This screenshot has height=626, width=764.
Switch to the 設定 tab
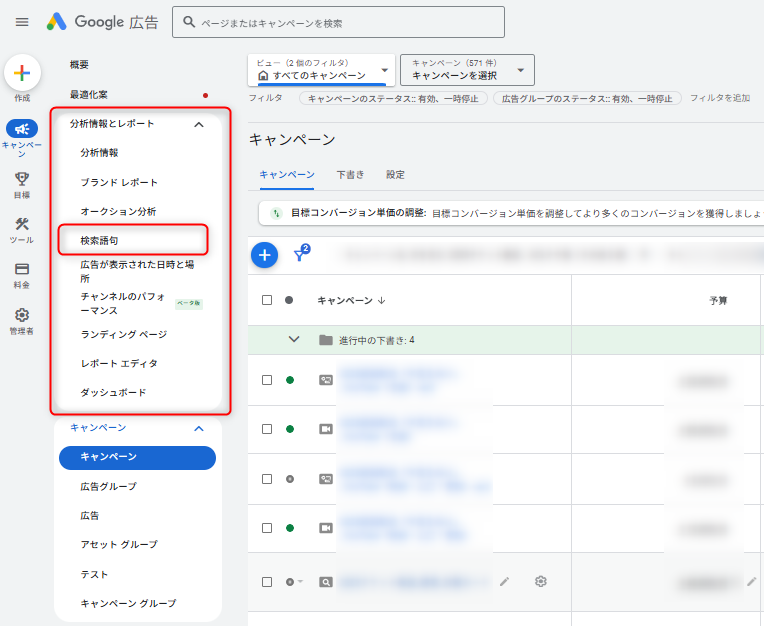(395, 175)
